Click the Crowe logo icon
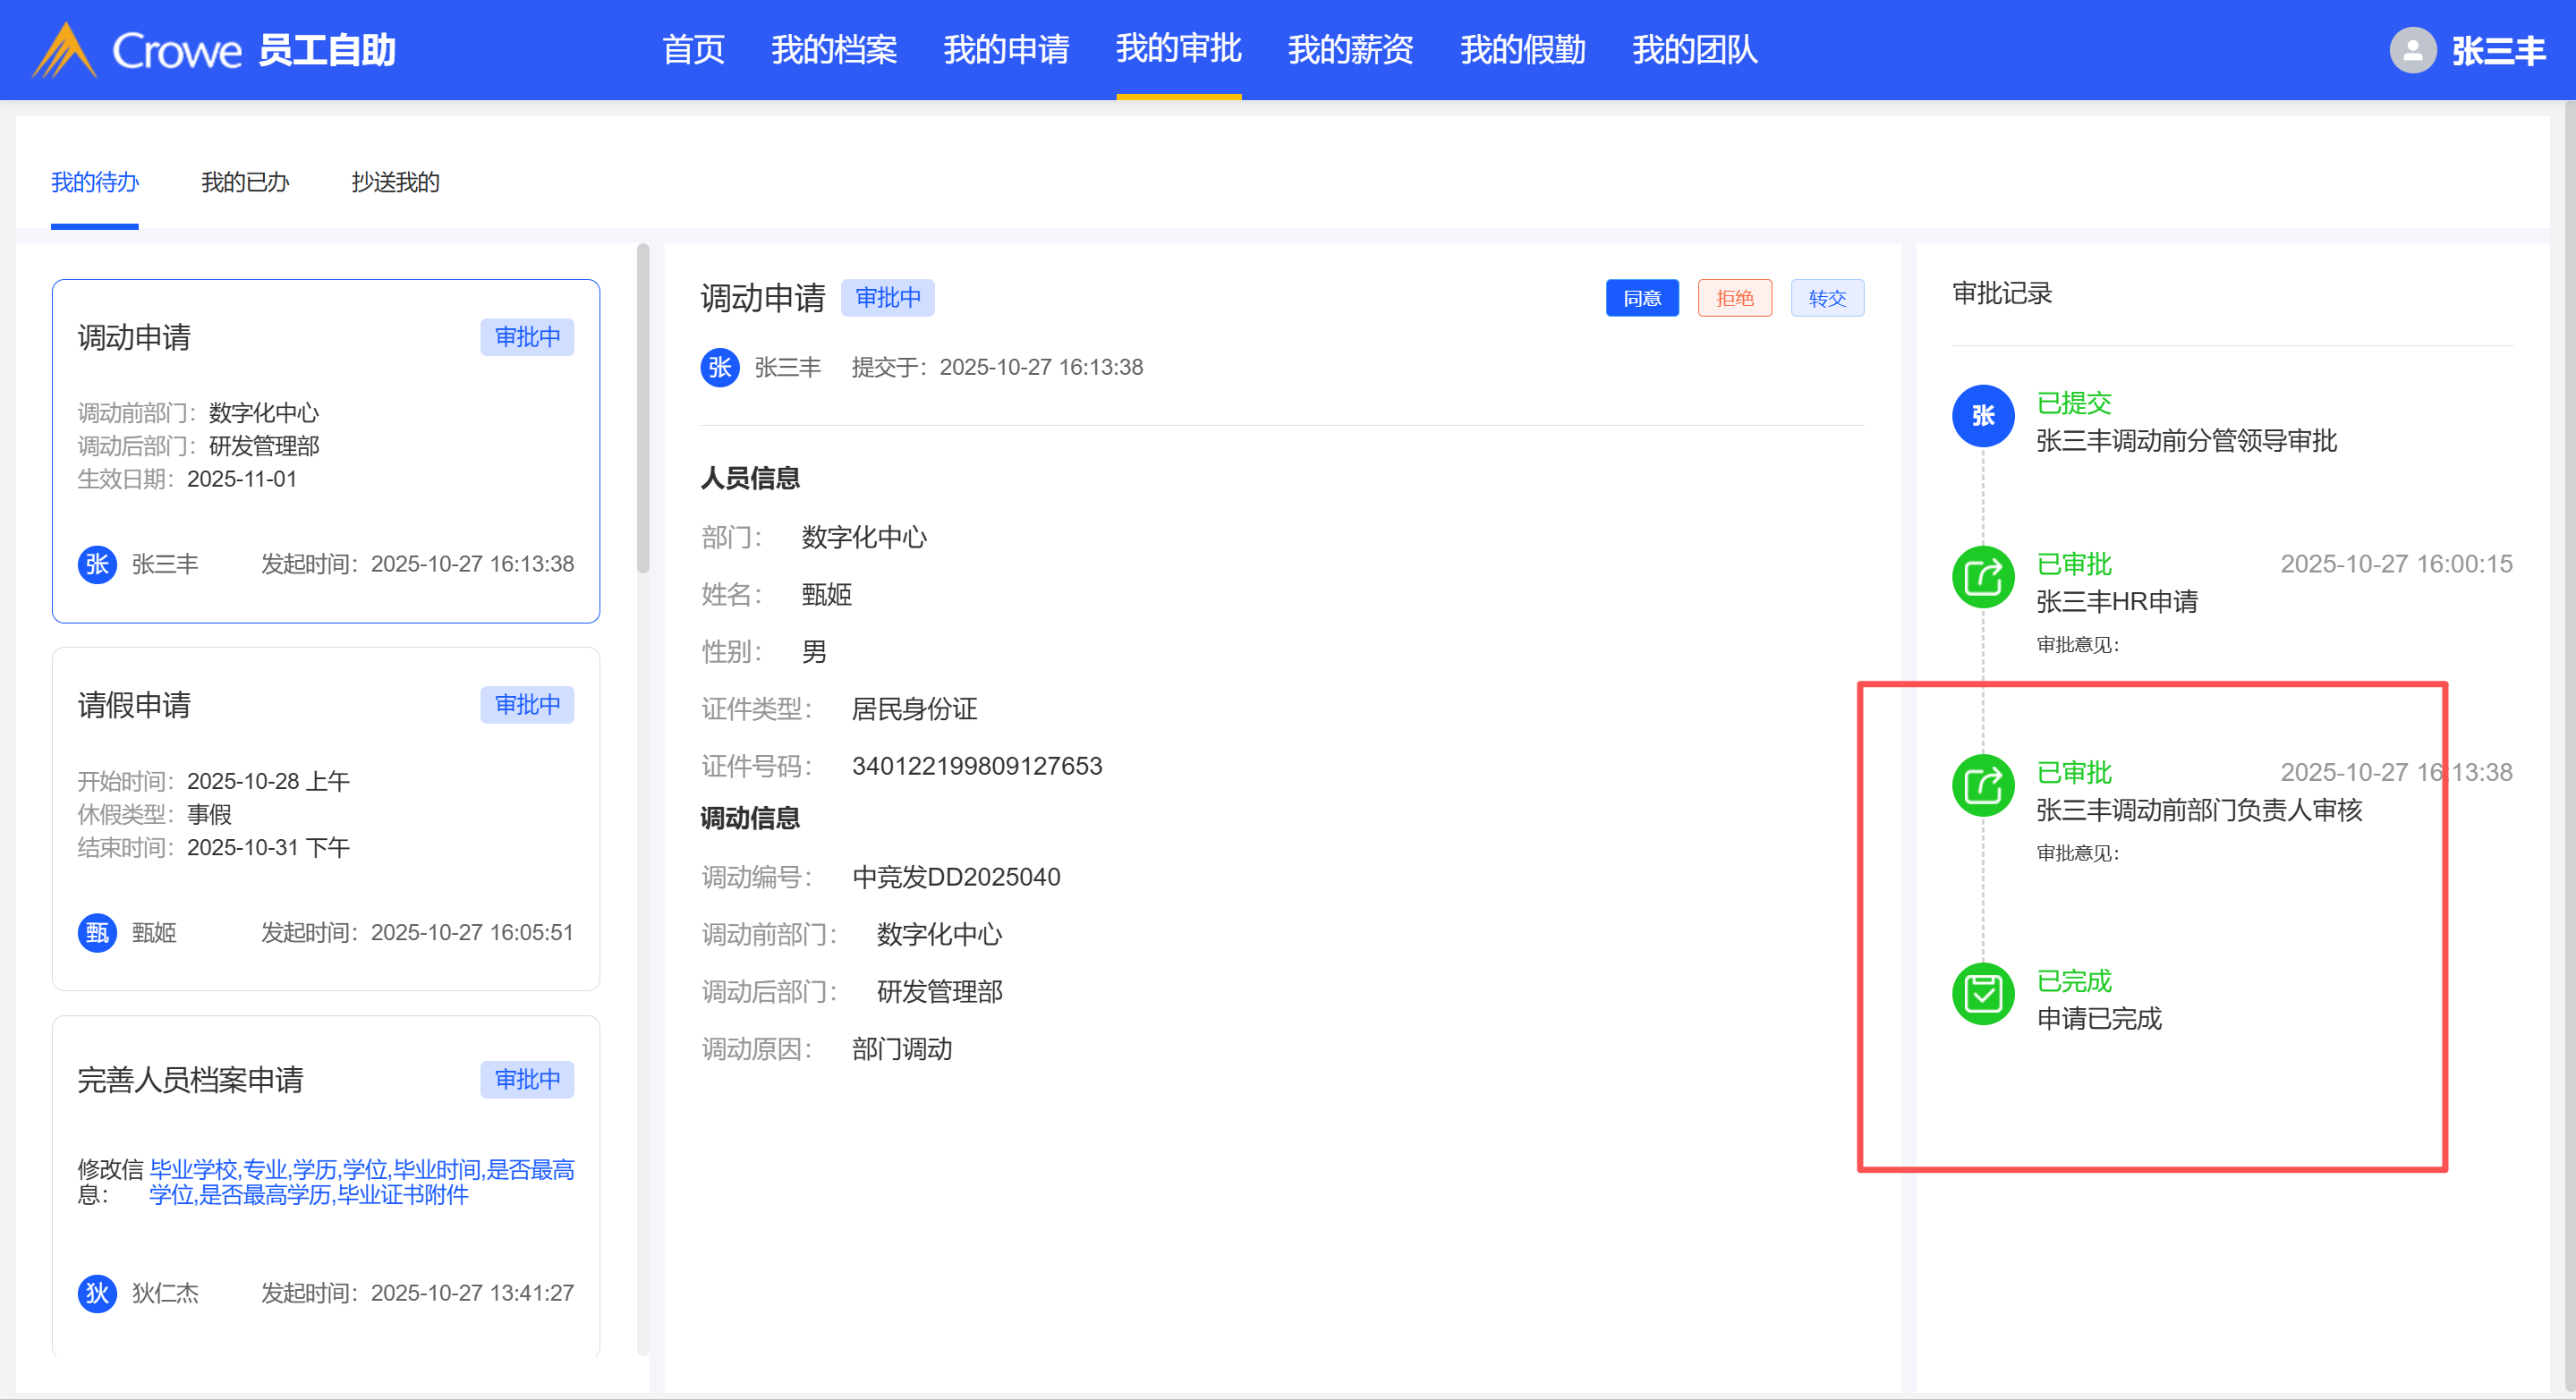This screenshot has height=1400, width=2576. [x=63, y=50]
